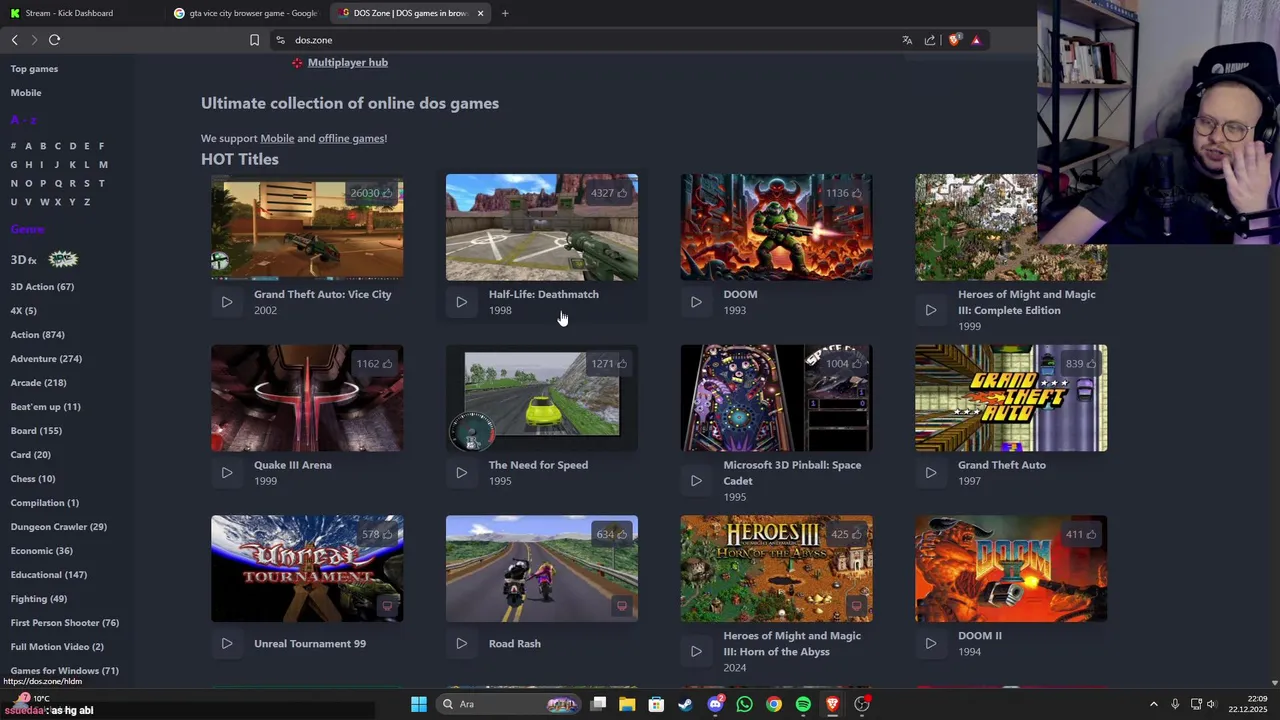Open Quake III Arena title link

pos(292,465)
